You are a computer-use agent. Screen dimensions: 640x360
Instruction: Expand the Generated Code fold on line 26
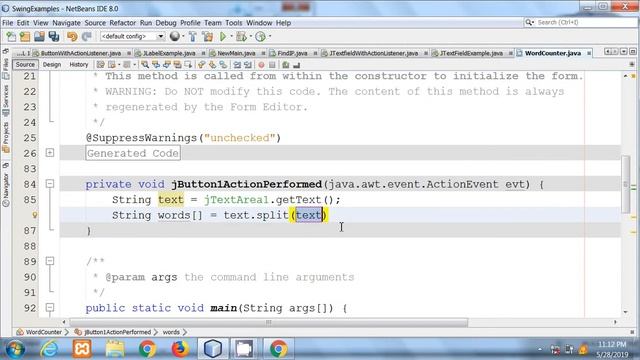click(x=50, y=153)
